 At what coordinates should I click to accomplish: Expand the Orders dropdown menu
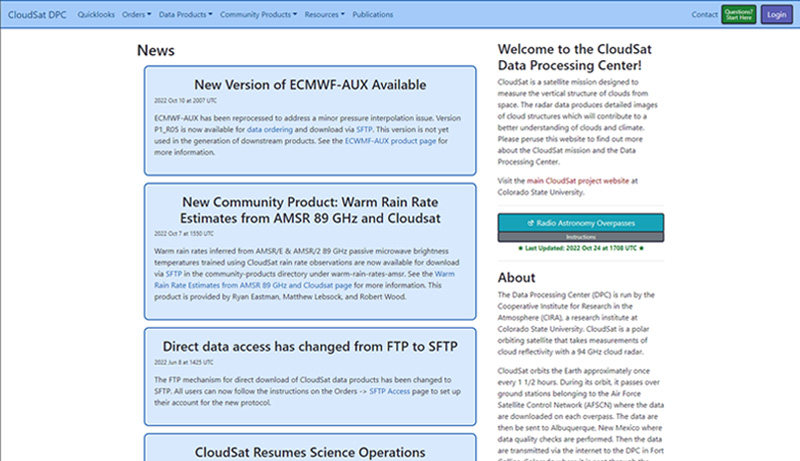136,15
